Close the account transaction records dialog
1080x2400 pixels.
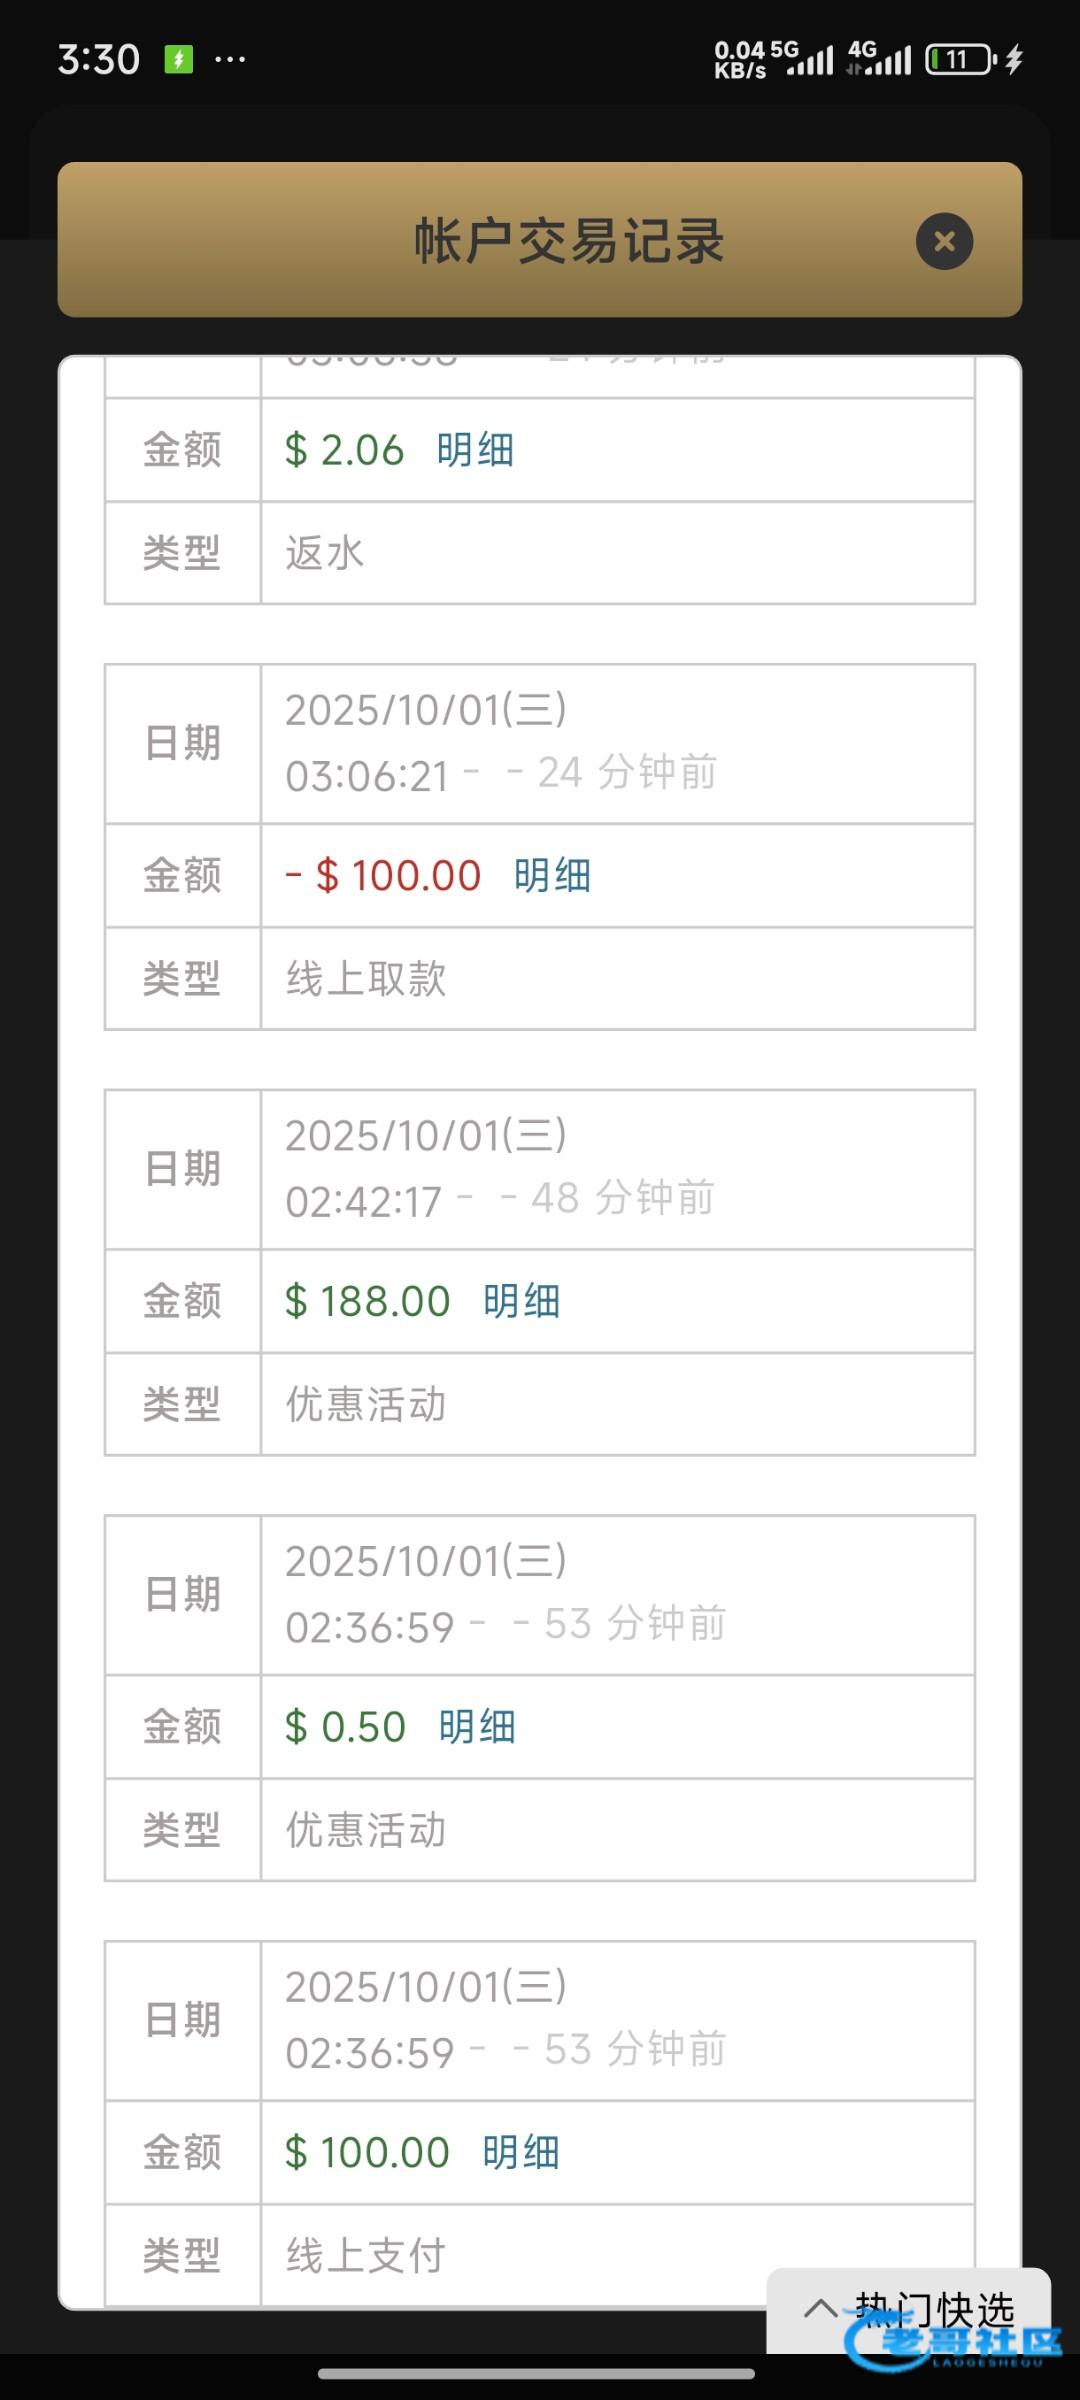[x=944, y=241]
